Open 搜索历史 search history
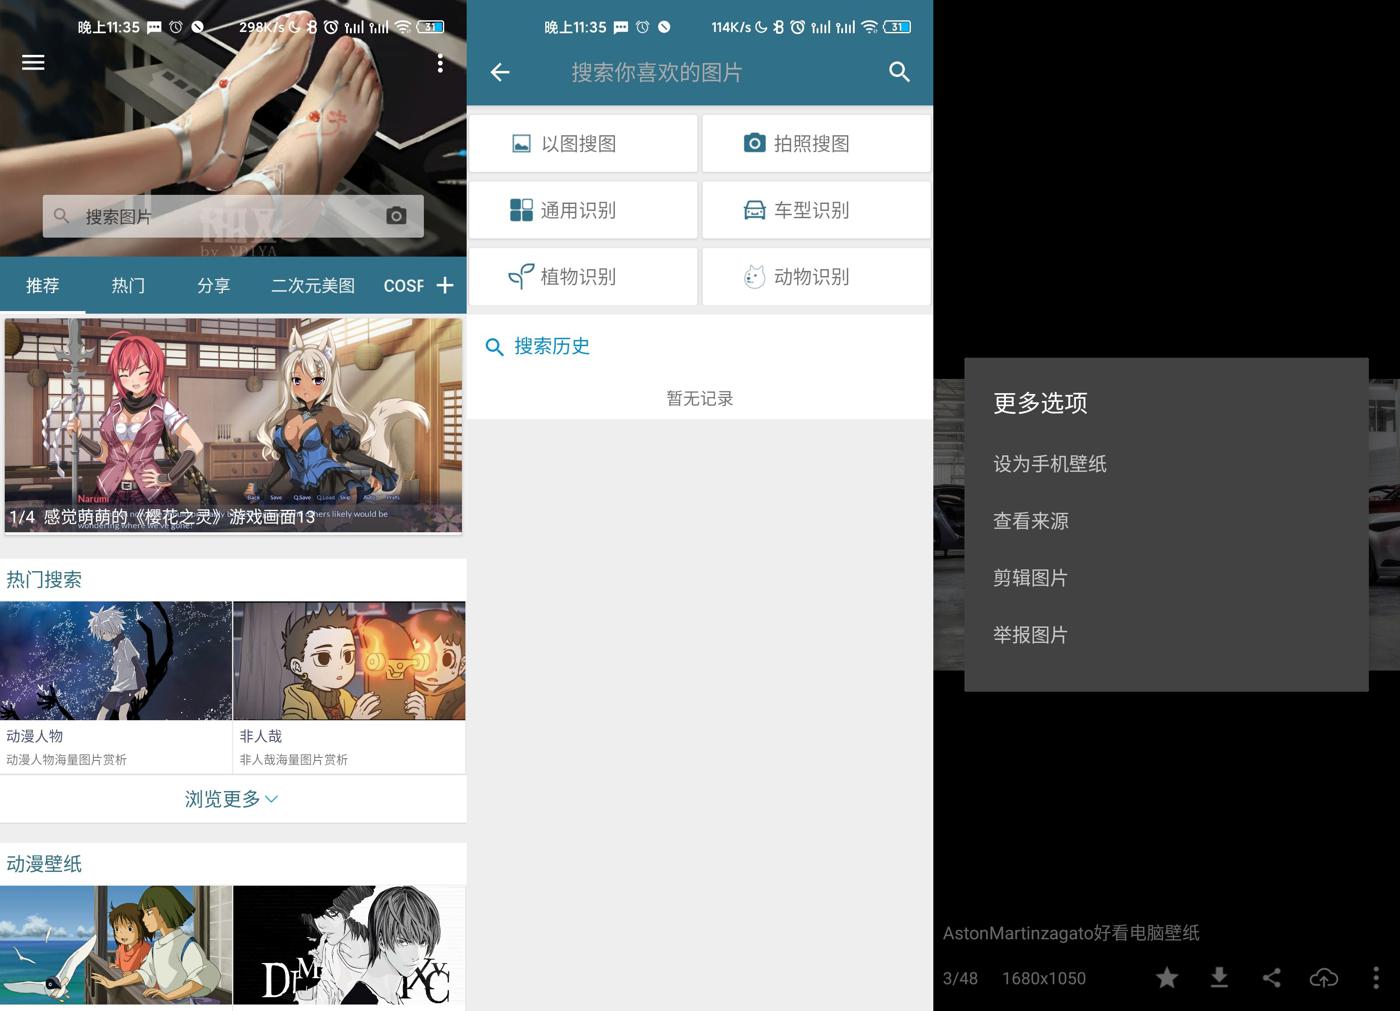Viewport: 1400px width, 1011px height. (x=552, y=346)
